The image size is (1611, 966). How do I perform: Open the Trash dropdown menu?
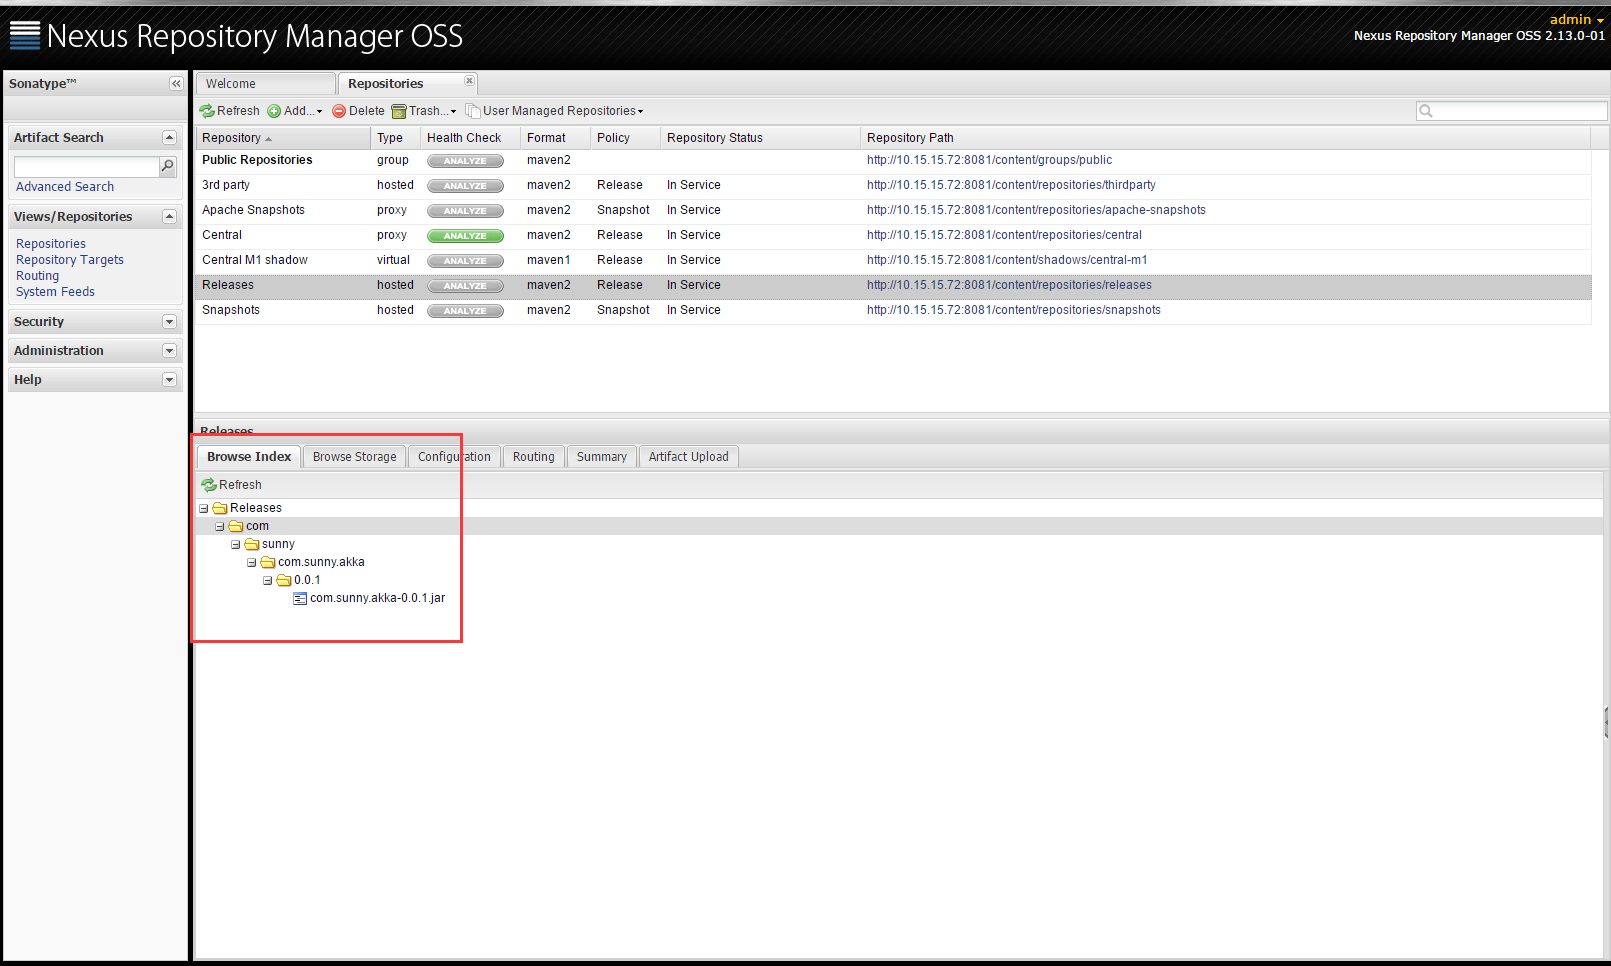(424, 111)
